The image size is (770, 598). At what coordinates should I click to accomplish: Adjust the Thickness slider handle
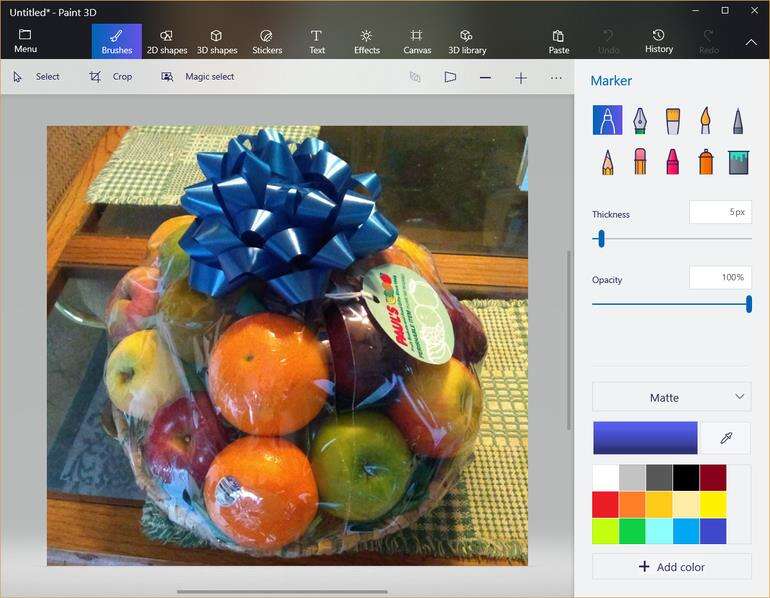click(x=601, y=239)
